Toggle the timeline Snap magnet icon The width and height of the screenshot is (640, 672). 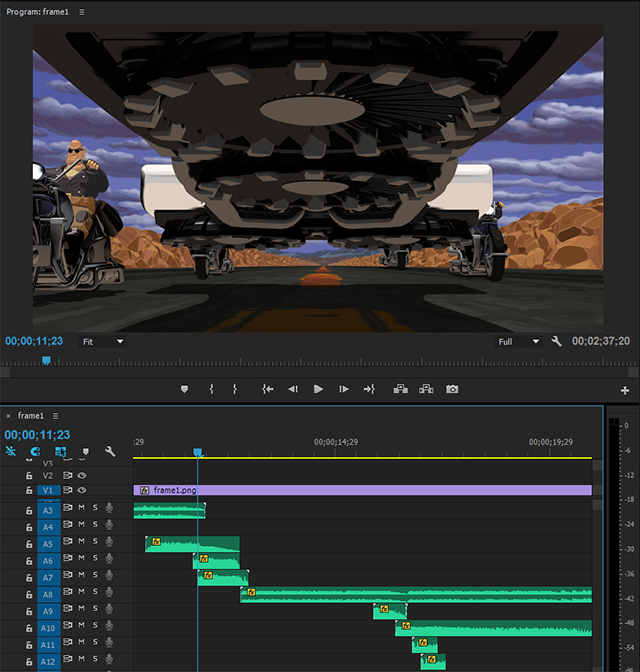coord(35,451)
